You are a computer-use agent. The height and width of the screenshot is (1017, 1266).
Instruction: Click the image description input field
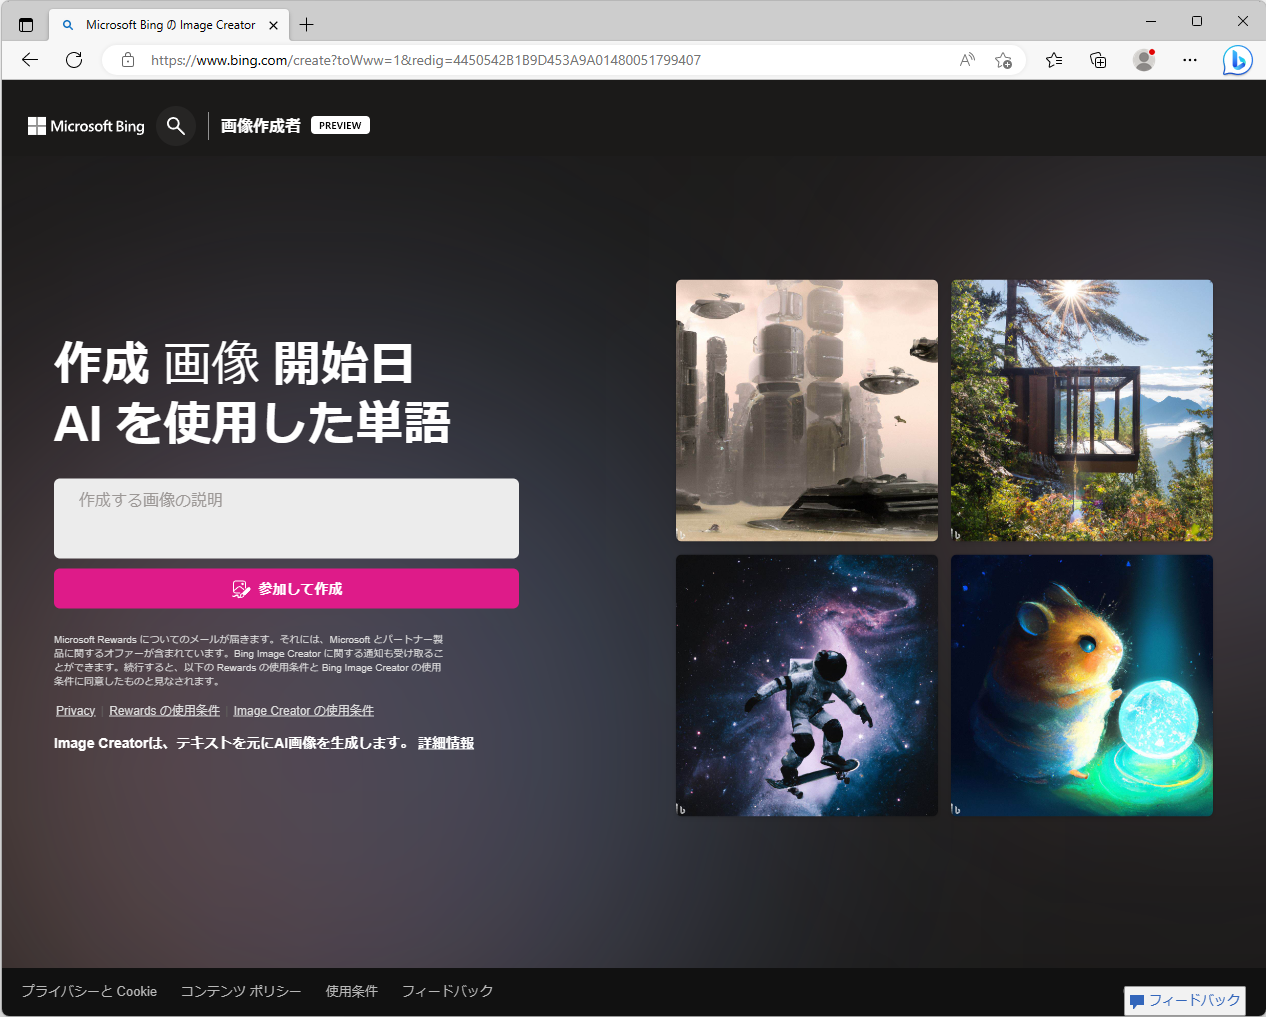(286, 518)
